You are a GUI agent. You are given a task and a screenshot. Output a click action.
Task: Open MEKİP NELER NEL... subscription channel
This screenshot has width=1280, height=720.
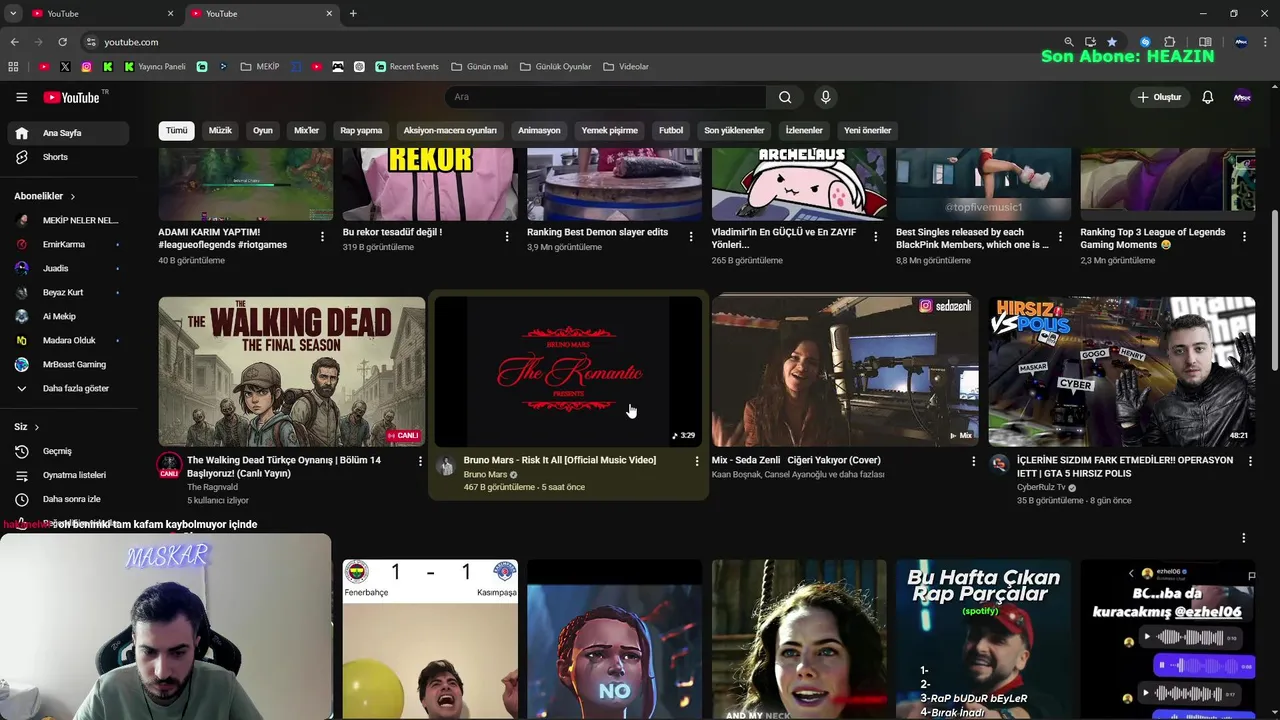pyautogui.click(x=66, y=220)
